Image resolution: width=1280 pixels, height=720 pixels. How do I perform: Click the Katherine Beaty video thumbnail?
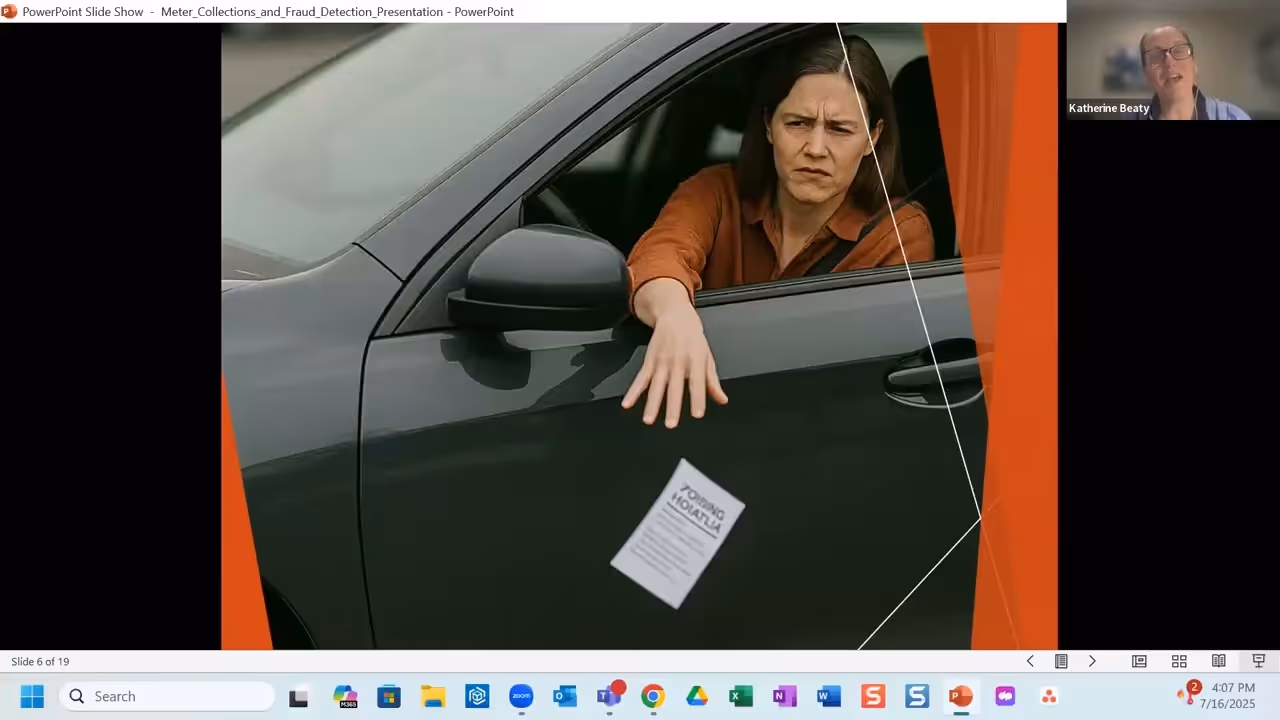click(1173, 60)
